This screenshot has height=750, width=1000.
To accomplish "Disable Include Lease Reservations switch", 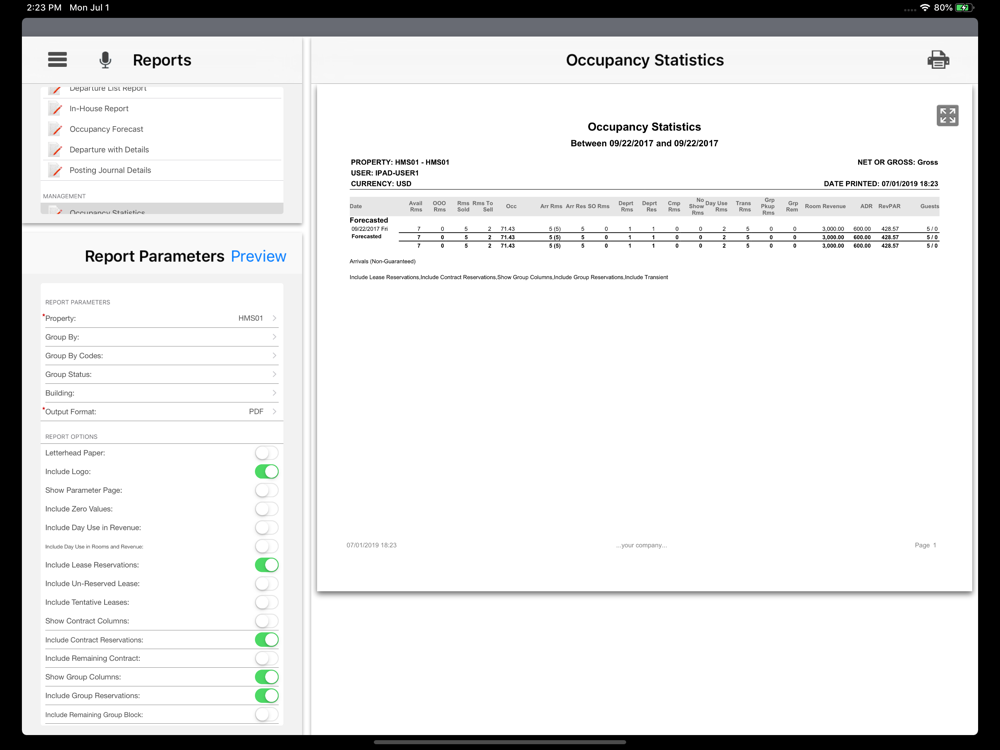I will 267,565.
